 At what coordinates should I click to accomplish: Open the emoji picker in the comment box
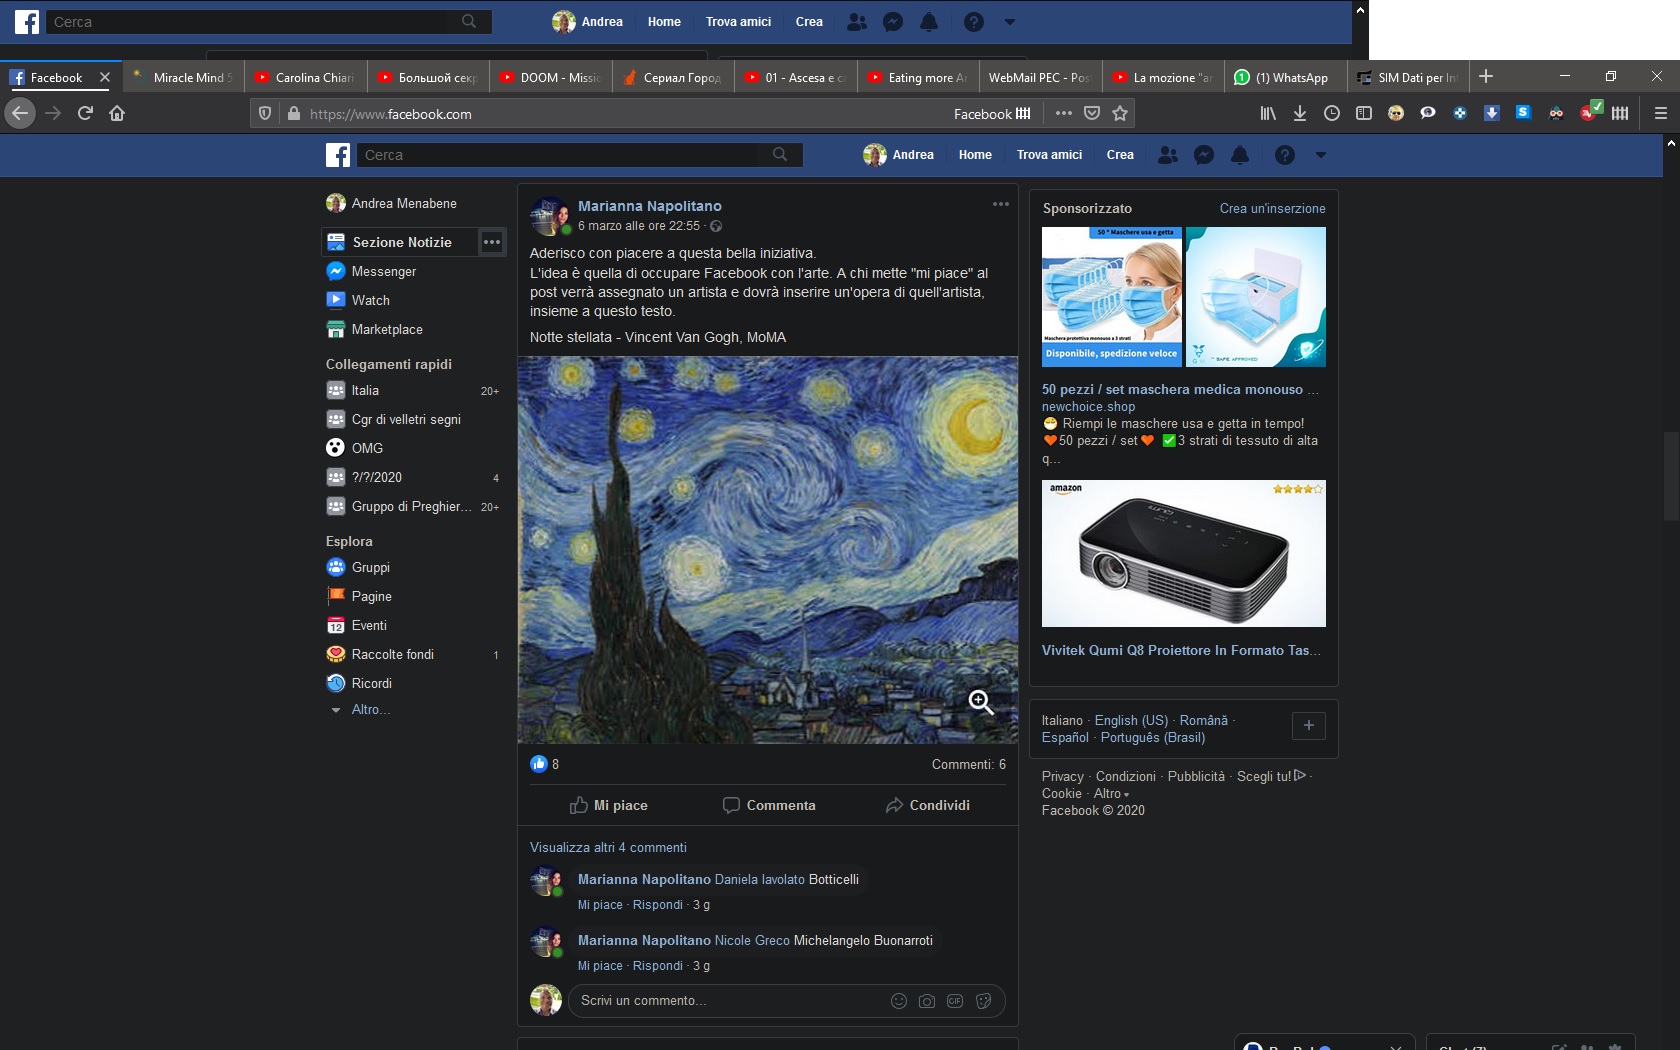click(899, 1001)
